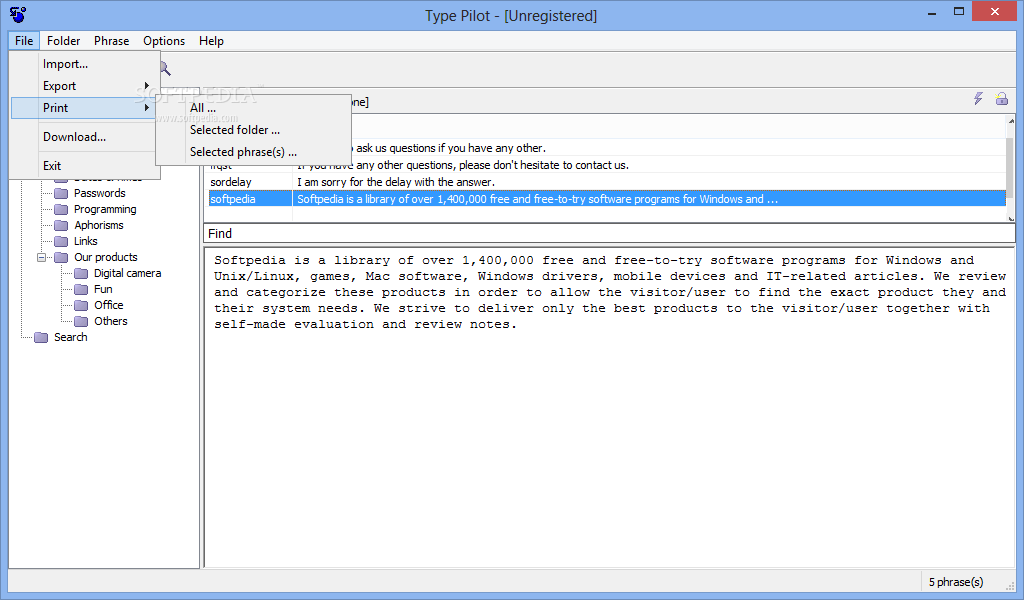Print Selected folder... option
Image resolution: width=1024 pixels, height=600 pixels.
tap(253, 130)
